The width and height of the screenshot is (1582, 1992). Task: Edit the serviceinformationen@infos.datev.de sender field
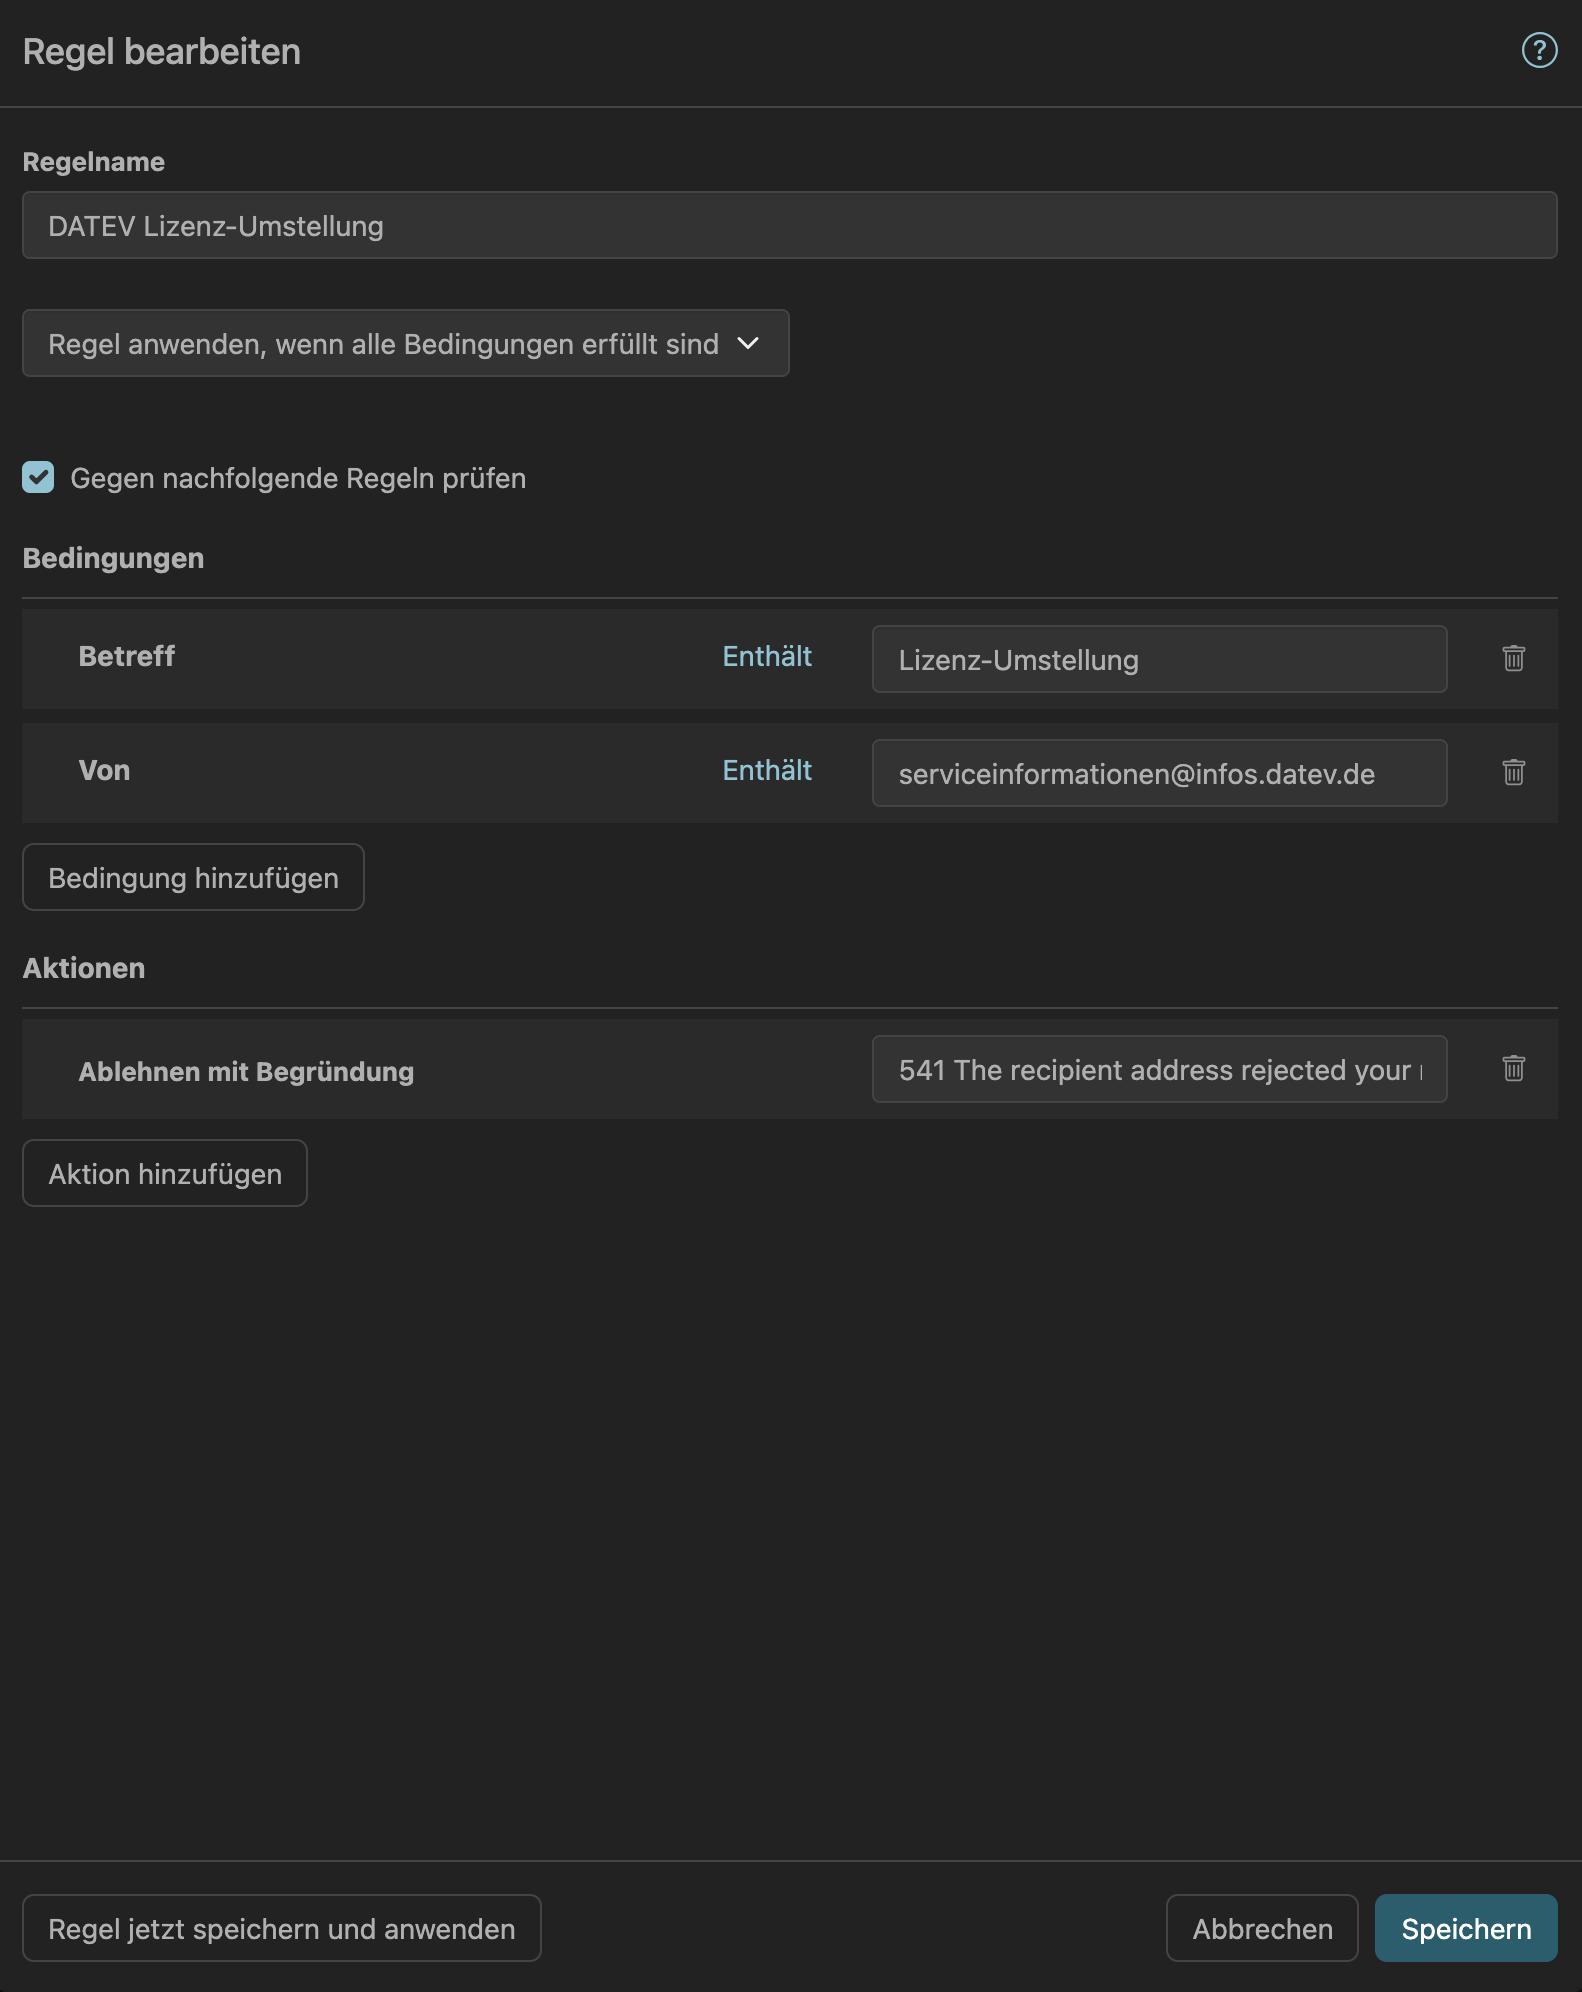[x=1158, y=774]
